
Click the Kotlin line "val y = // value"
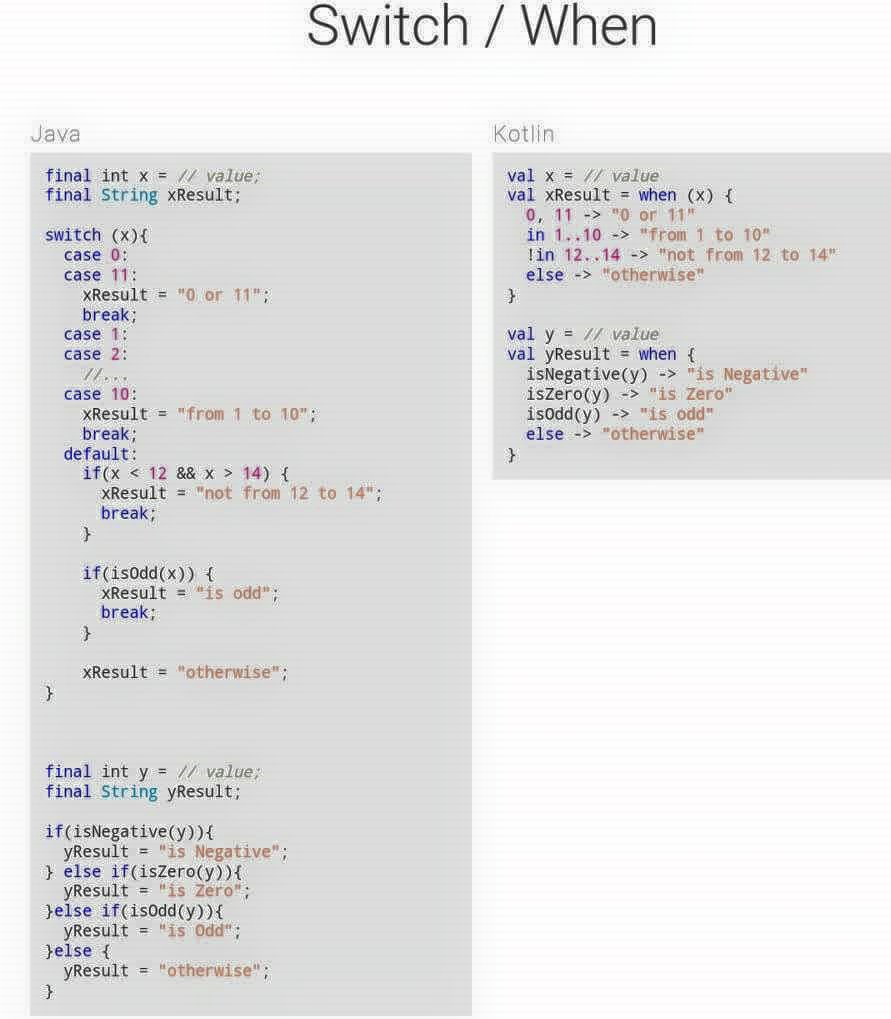[583, 334]
